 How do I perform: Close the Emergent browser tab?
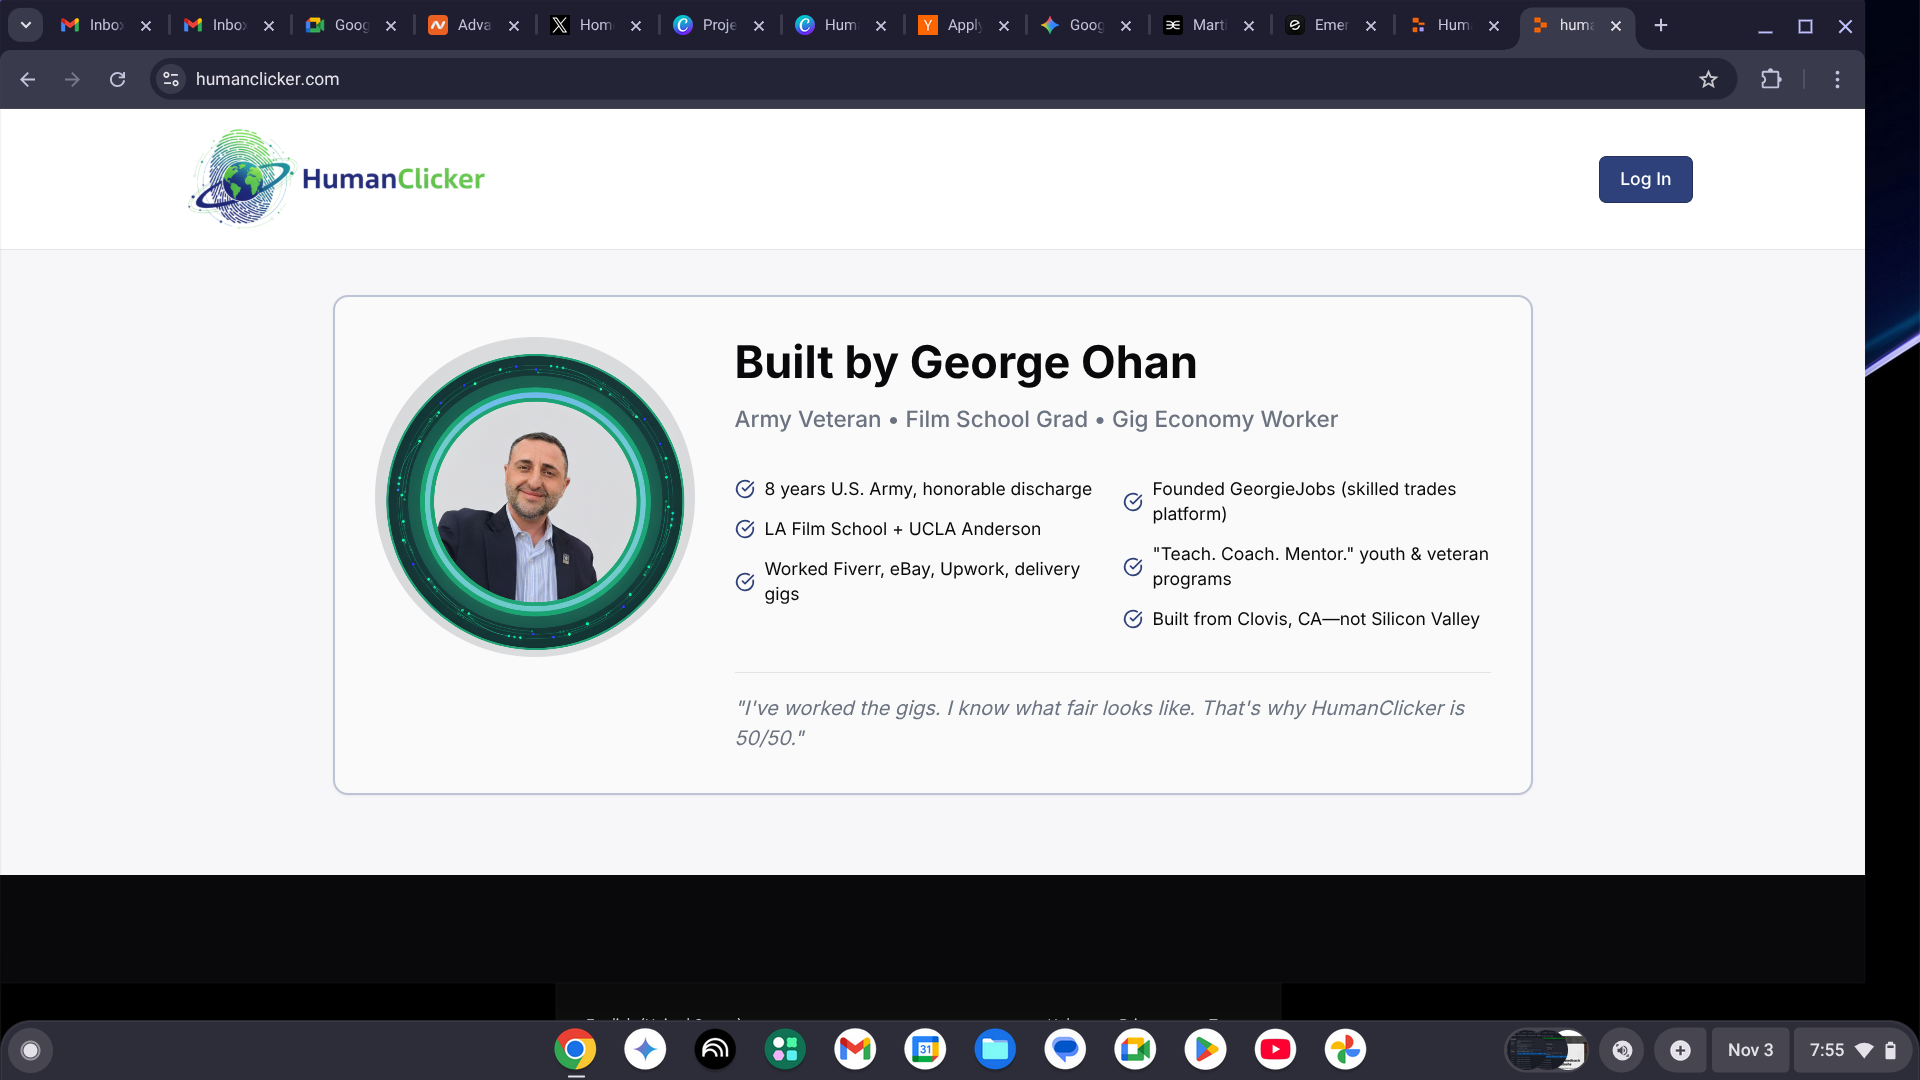[1371, 25]
